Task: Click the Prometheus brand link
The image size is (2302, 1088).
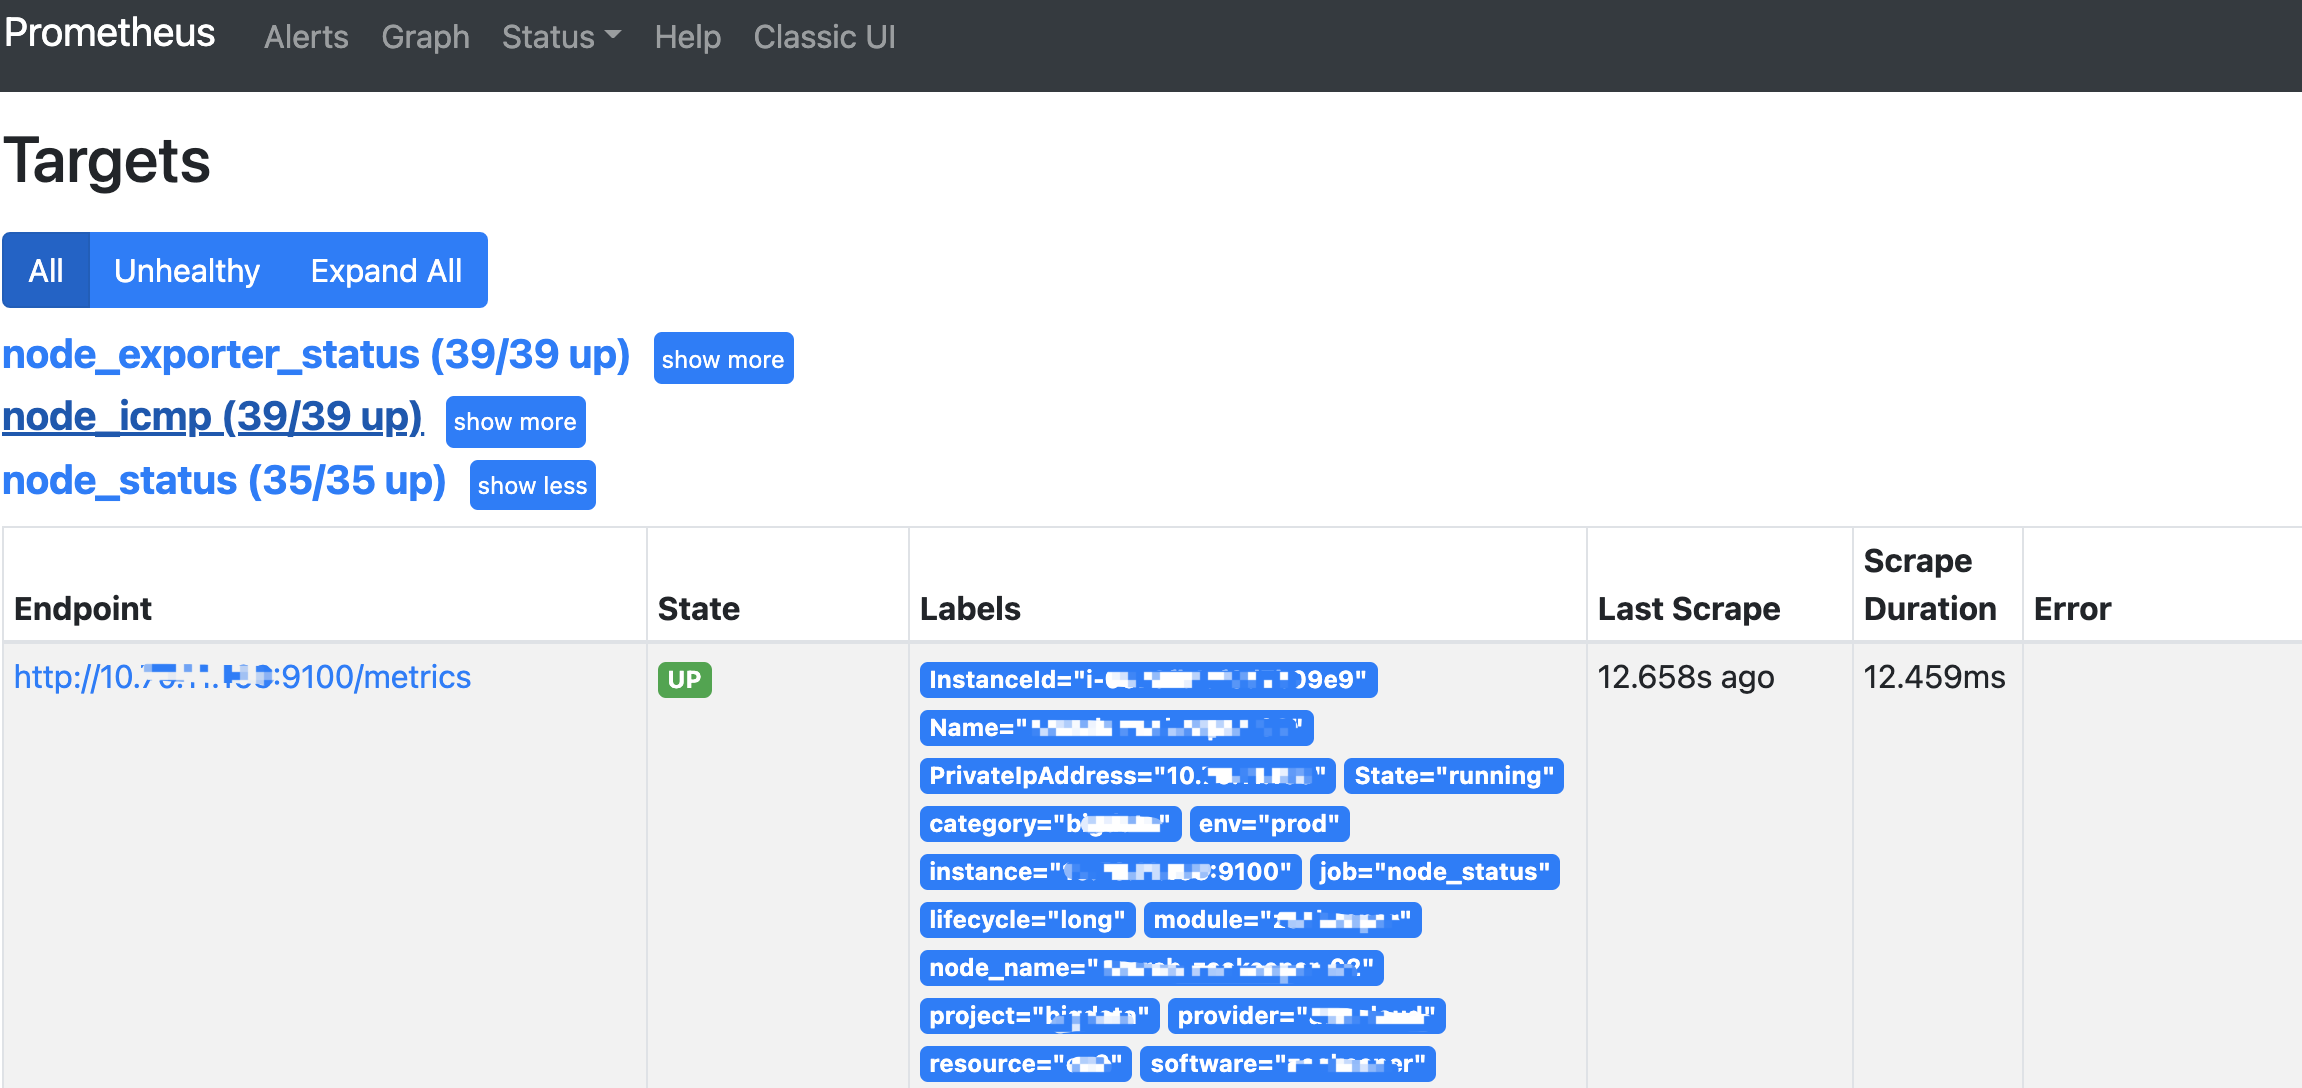Action: click(109, 33)
